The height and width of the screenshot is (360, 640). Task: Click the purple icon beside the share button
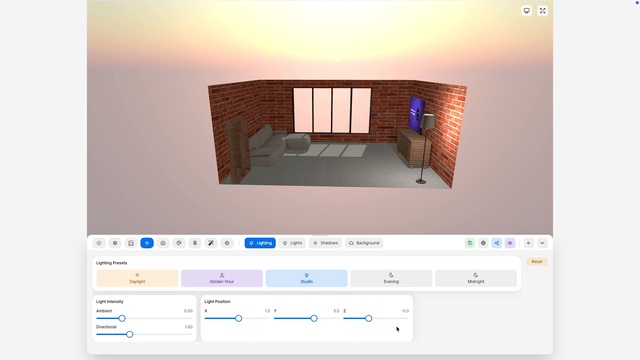pyautogui.click(x=510, y=243)
